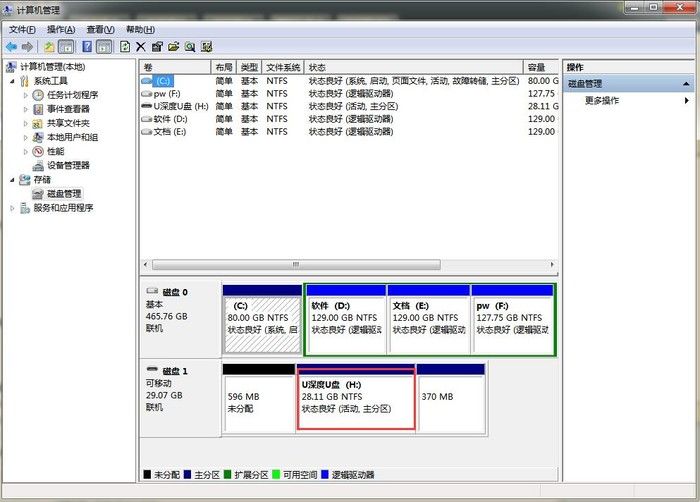Click the black X delete toolbar icon
This screenshot has height=502, width=700.
(140, 46)
